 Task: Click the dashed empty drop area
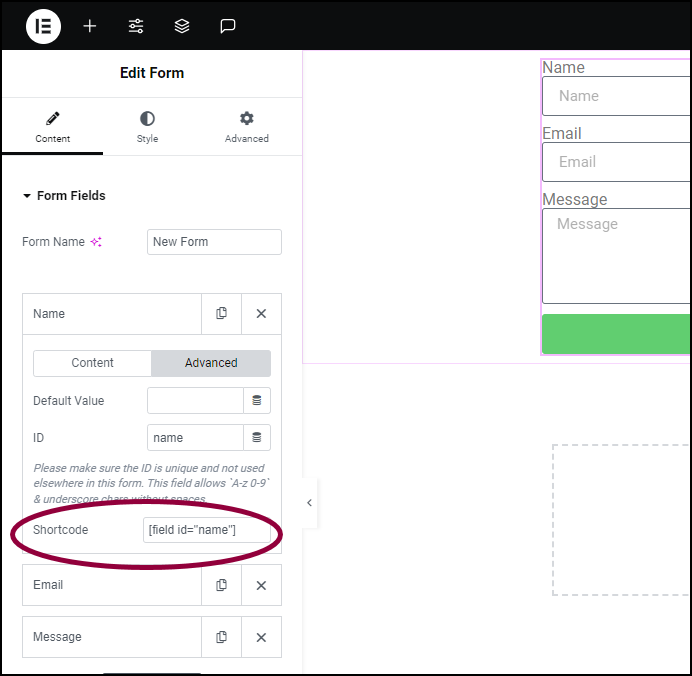coord(621,520)
